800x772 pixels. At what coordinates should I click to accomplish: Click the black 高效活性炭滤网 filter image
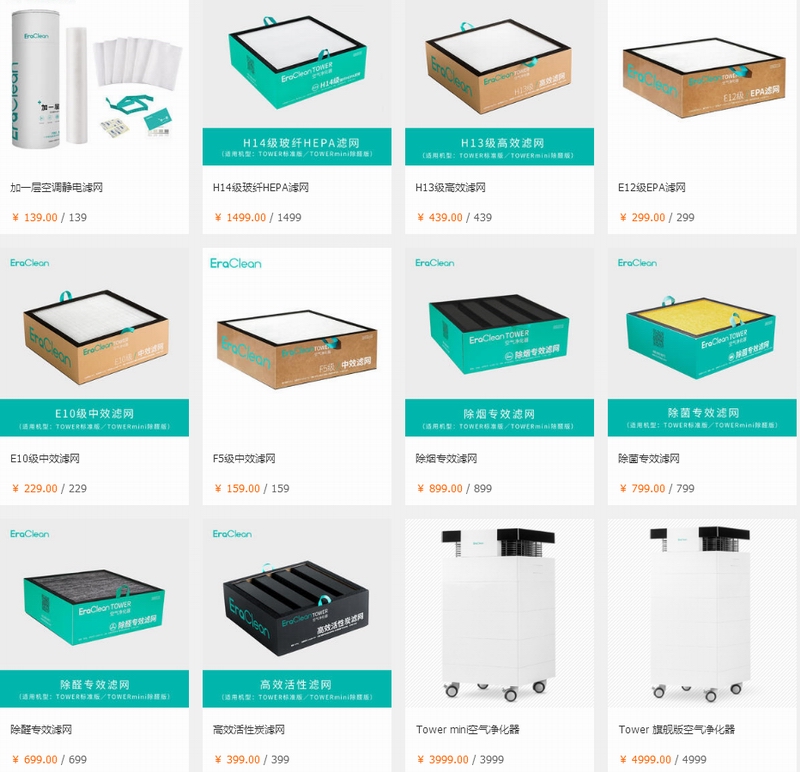[x=297, y=613]
